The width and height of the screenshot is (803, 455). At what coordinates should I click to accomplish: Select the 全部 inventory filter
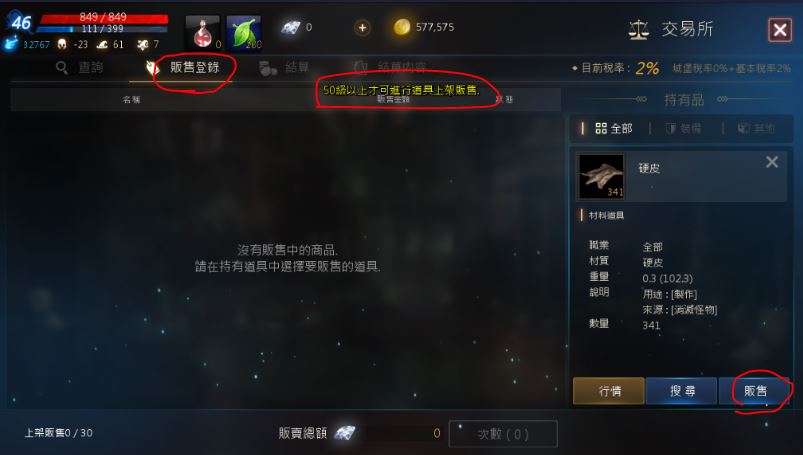[x=614, y=128]
